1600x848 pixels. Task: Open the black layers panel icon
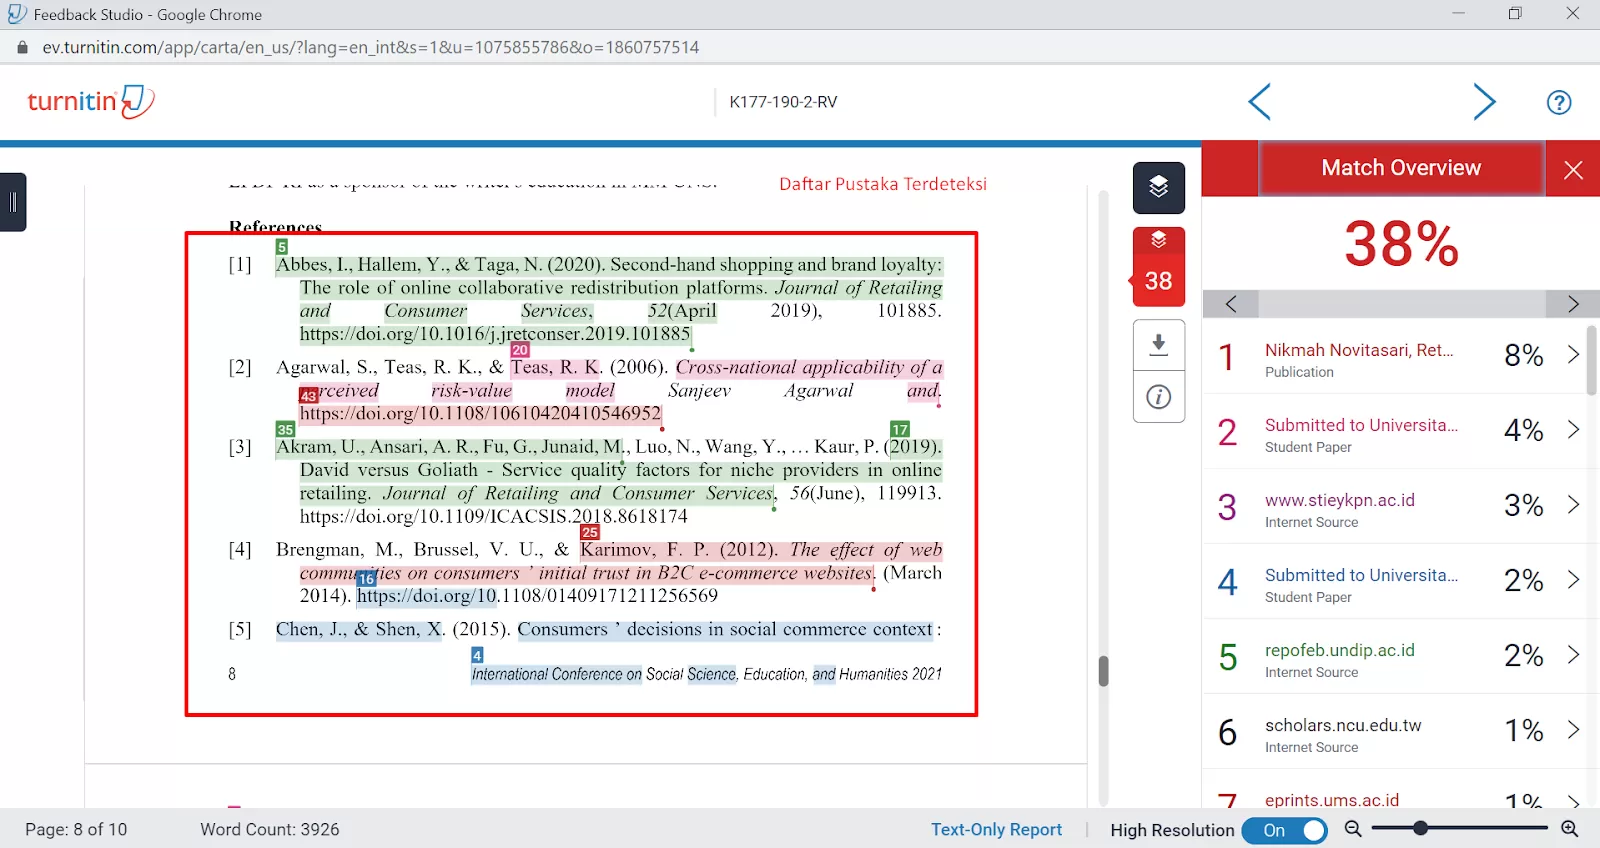(1158, 187)
